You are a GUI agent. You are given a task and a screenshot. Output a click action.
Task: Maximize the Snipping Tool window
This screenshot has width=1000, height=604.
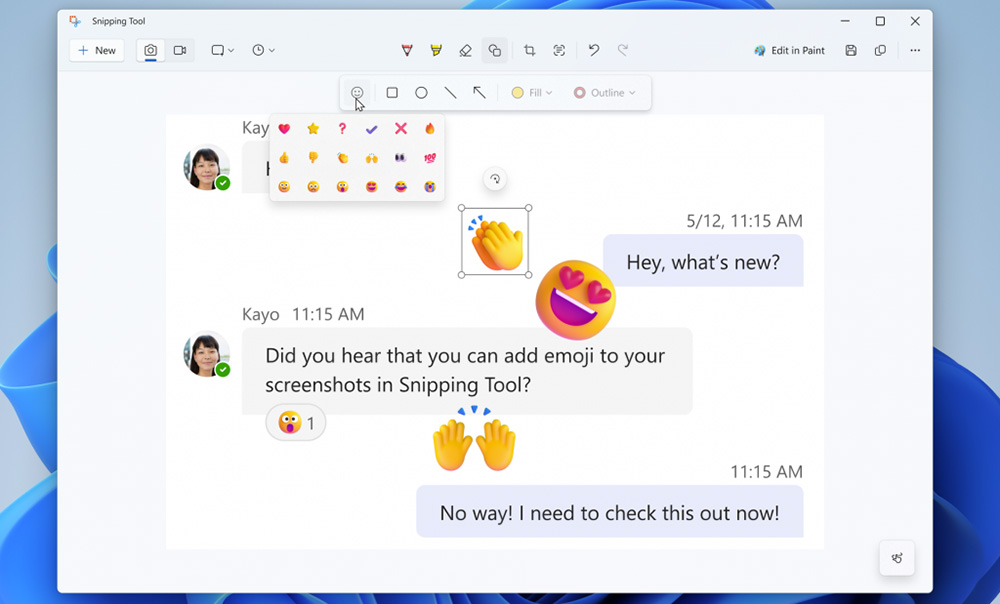[x=880, y=21]
